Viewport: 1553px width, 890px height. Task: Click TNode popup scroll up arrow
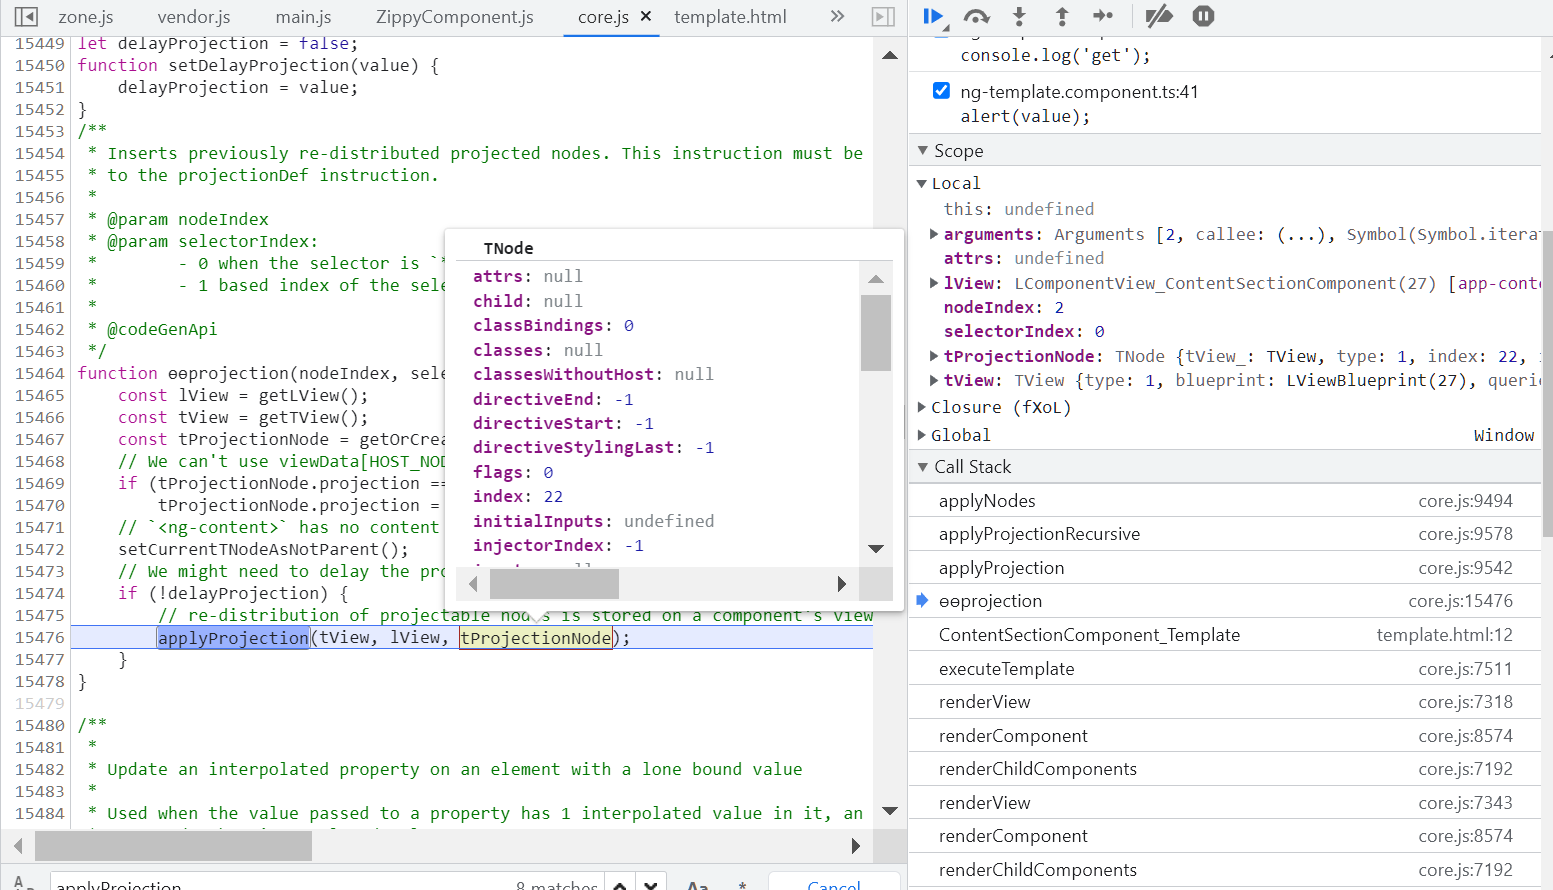876,279
